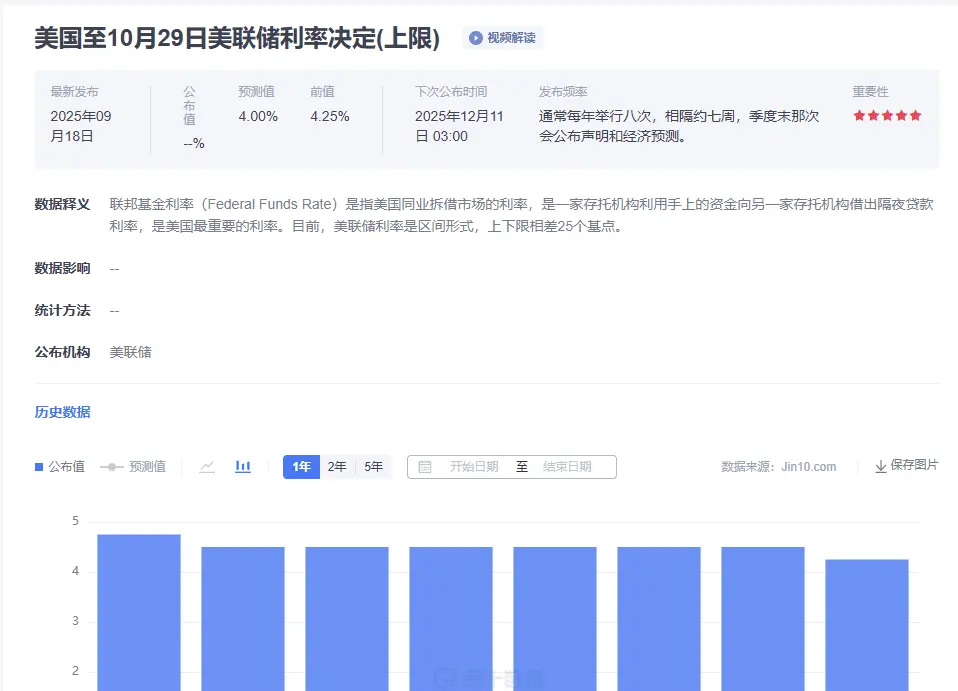Click the 统计方法 label
The width and height of the screenshot is (958, 691).
click(x=62, y=310)
